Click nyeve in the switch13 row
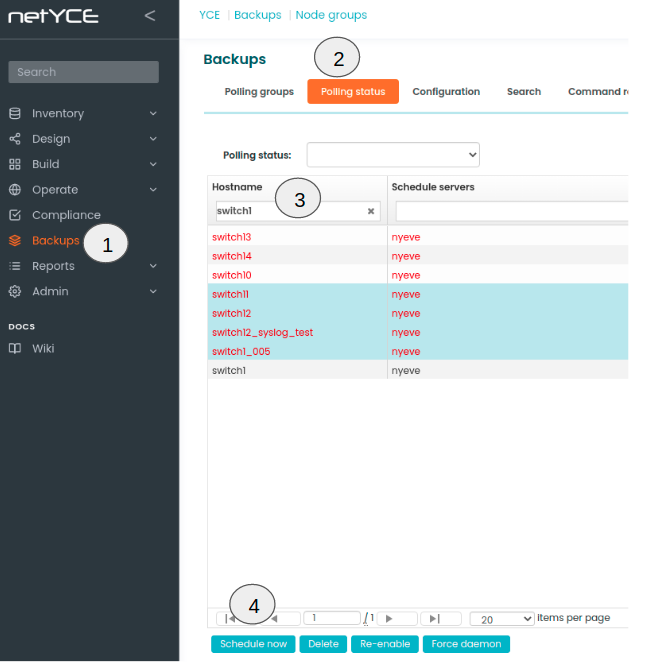Screen dimensions: 645x663 [406, 237]
